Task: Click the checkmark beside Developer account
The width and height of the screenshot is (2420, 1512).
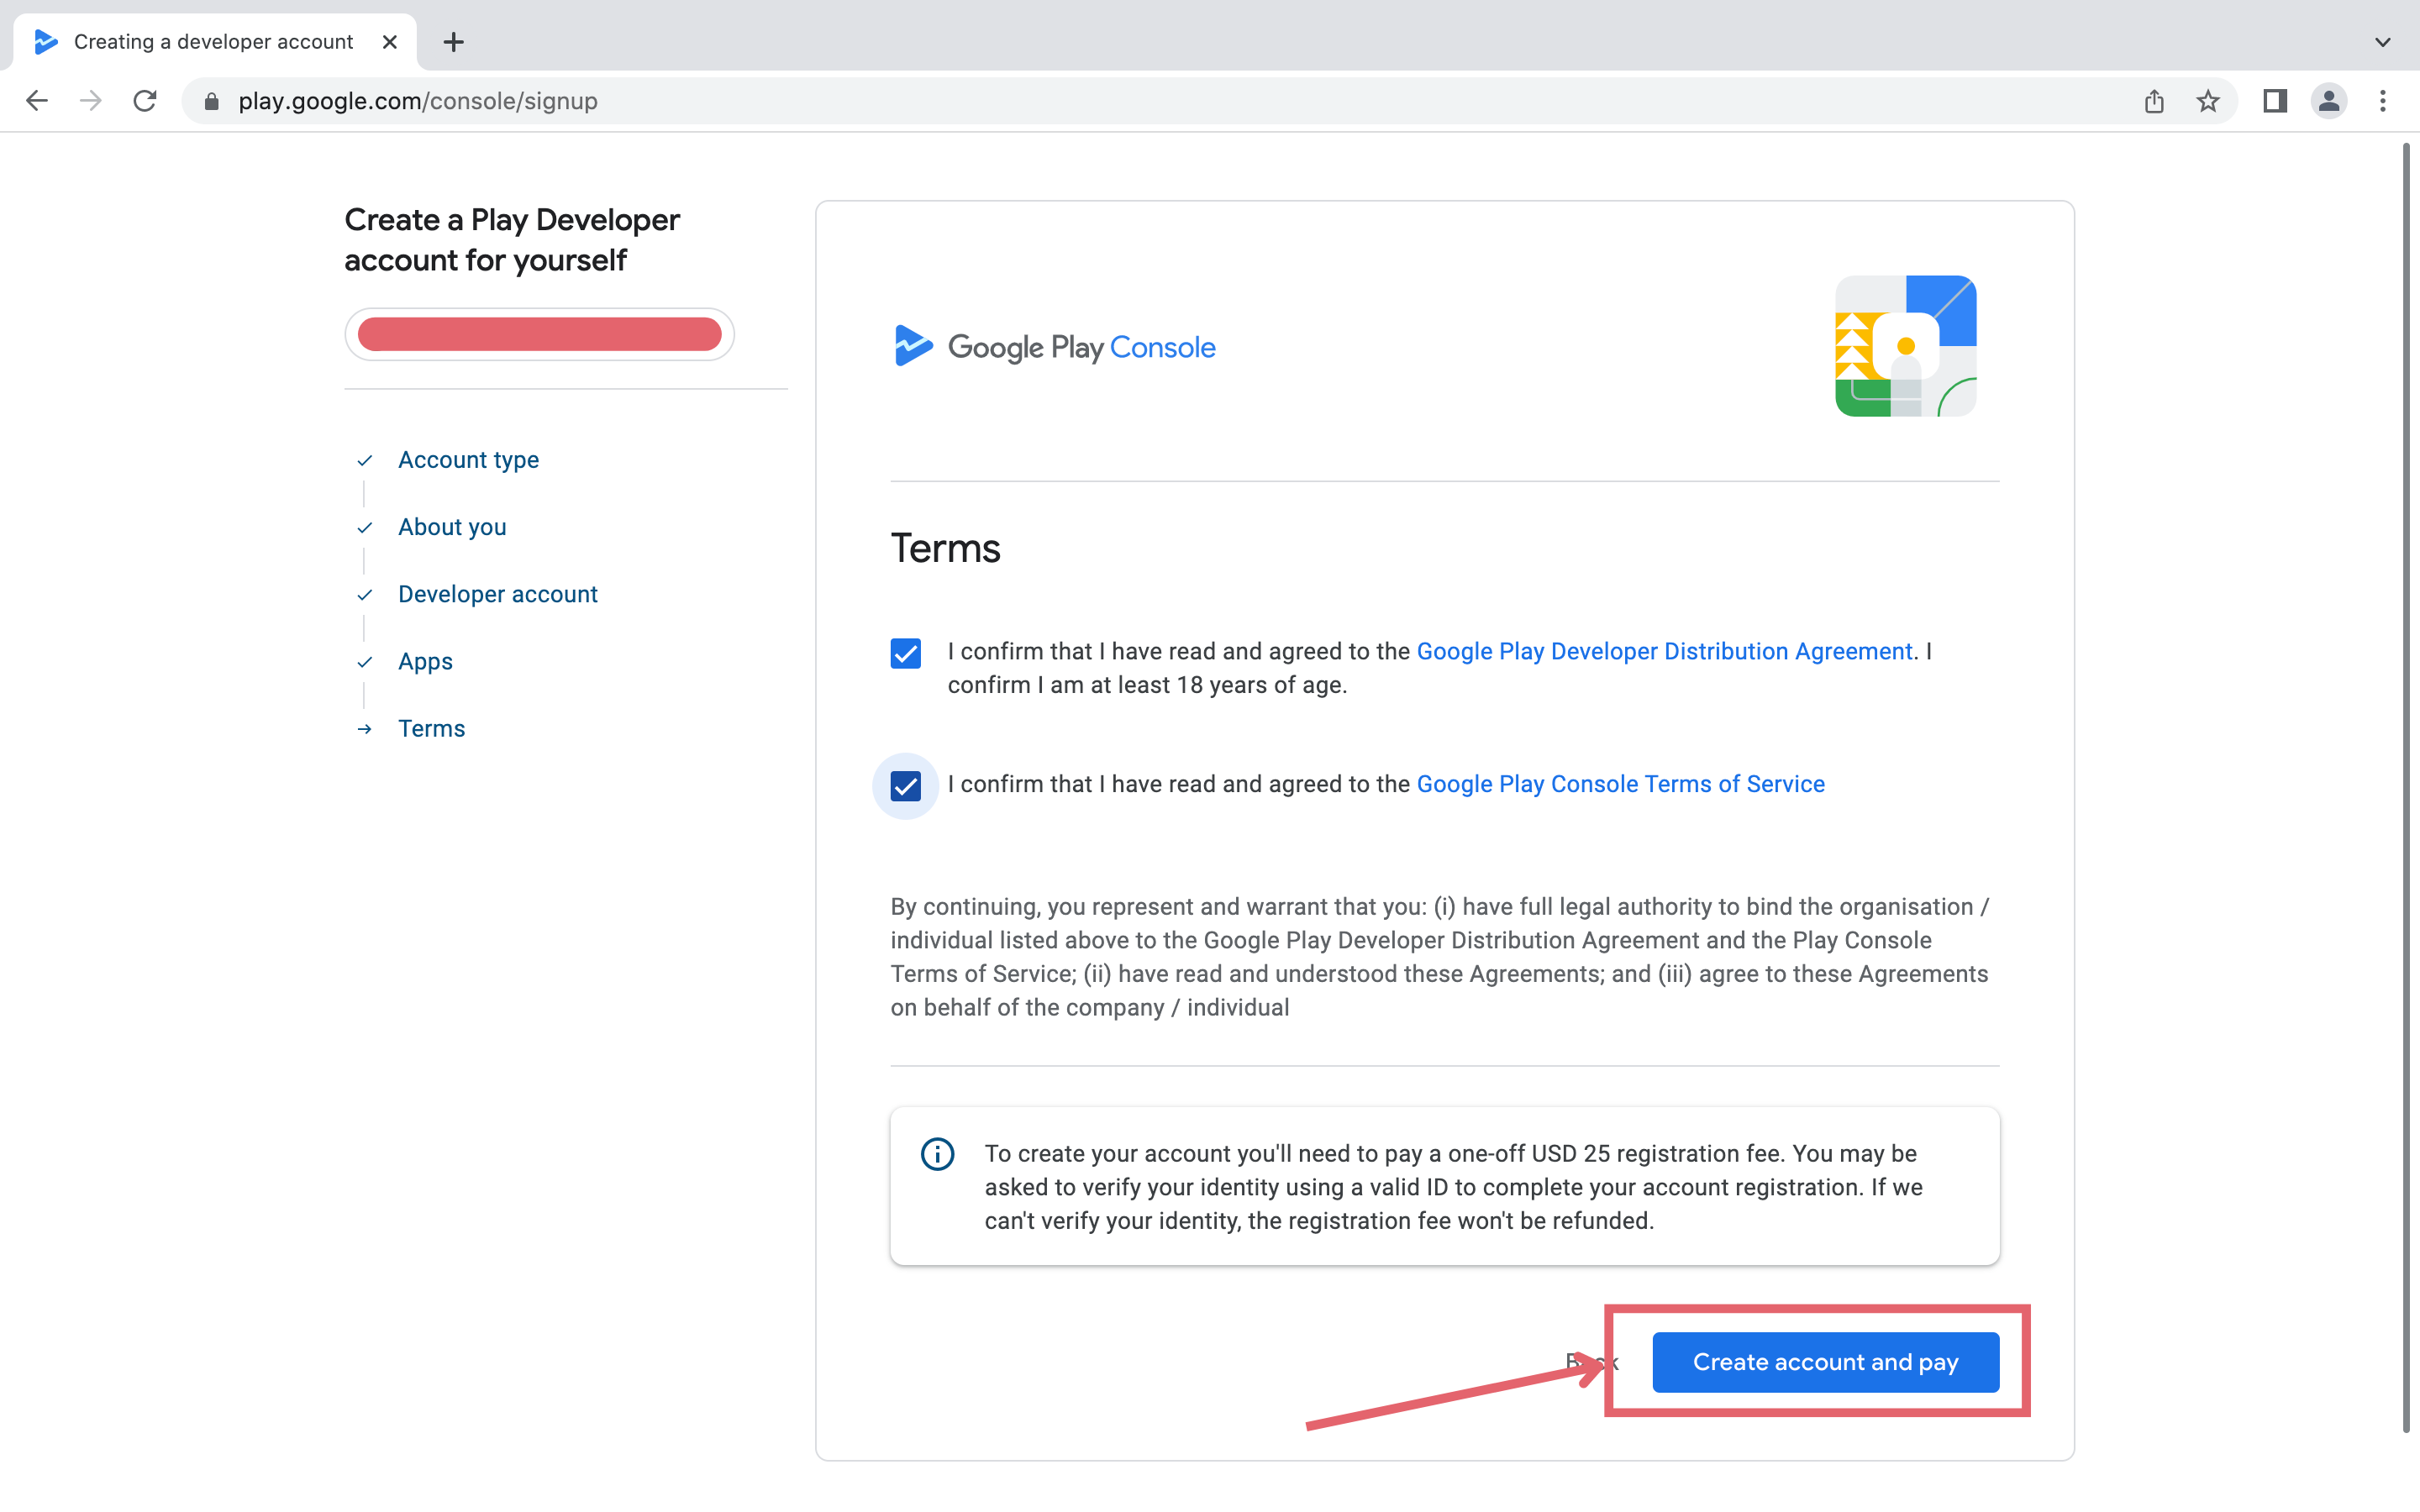Action: (x=365, y=594)
